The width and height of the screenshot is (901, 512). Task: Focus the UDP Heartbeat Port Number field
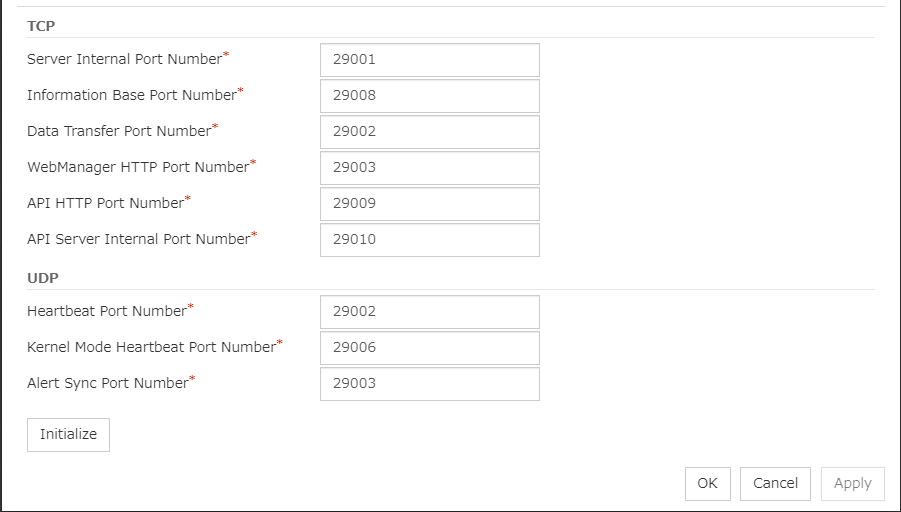[x=429, y=312]
